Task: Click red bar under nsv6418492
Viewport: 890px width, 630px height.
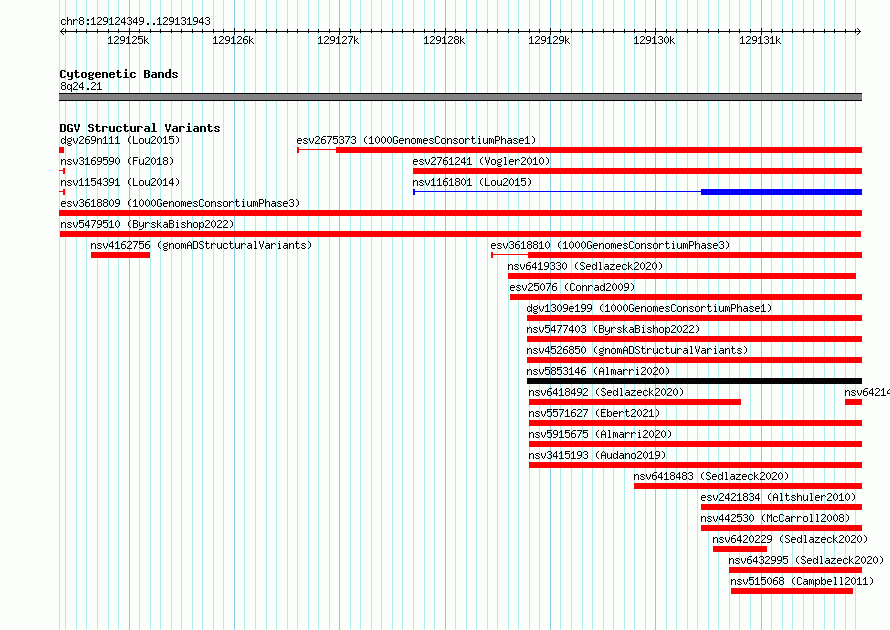Action: pyautogui.click(x=635, y=402)
